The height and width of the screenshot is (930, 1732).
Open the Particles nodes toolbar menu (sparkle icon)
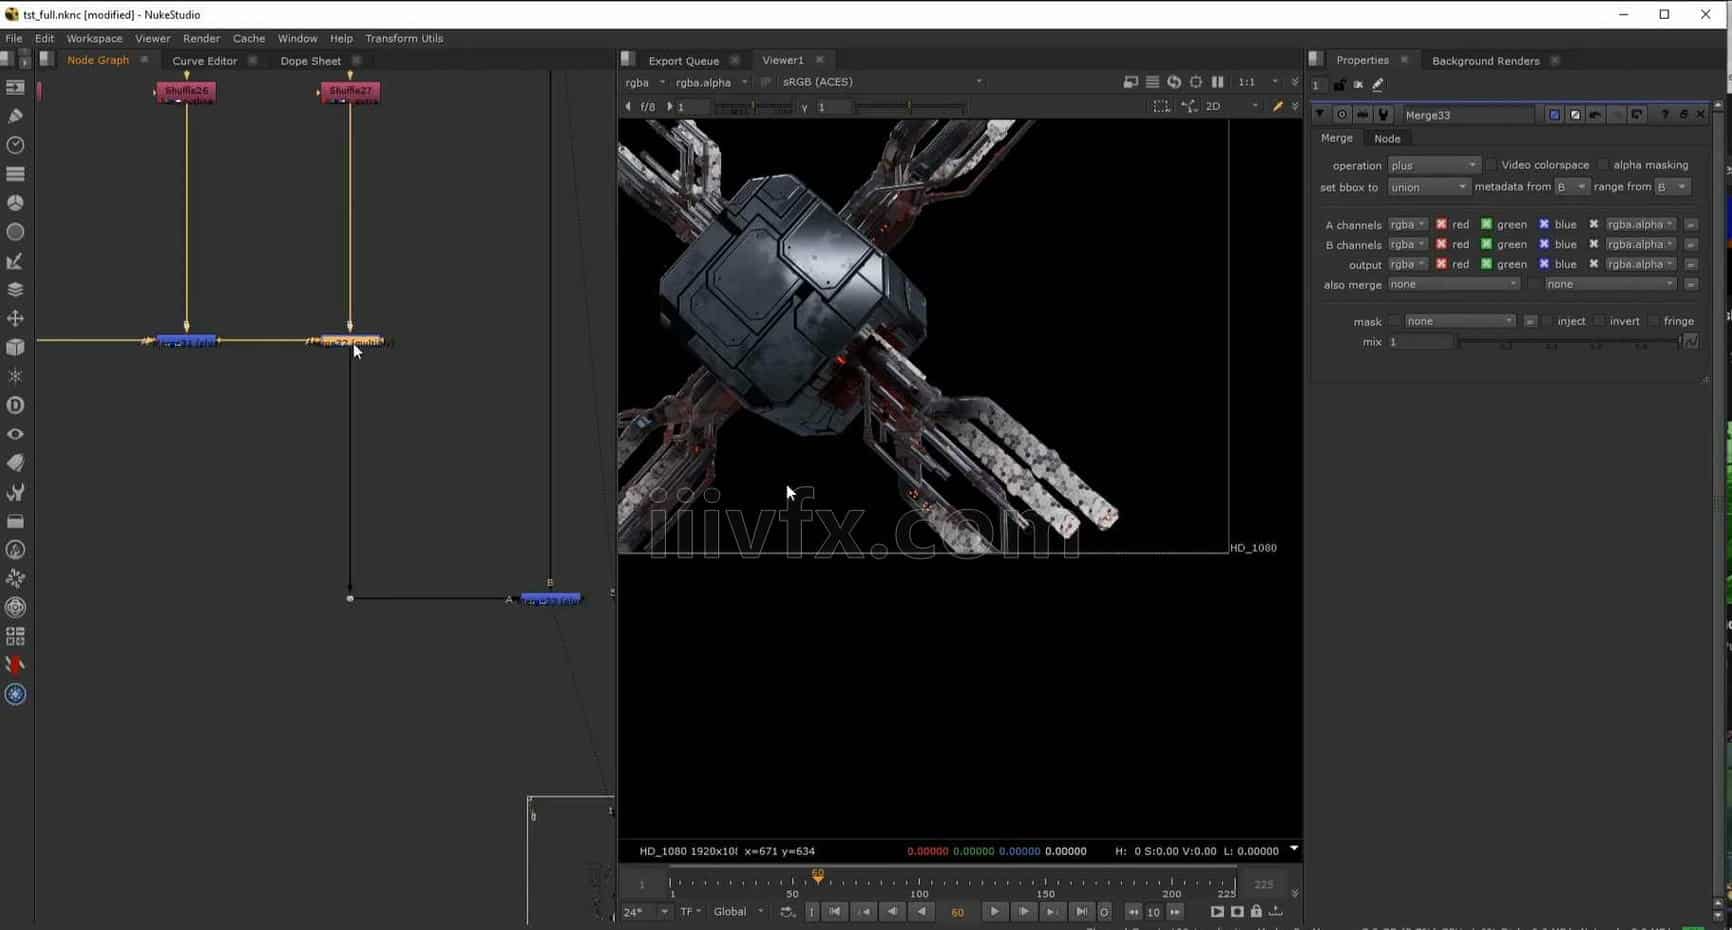point(15,376)
